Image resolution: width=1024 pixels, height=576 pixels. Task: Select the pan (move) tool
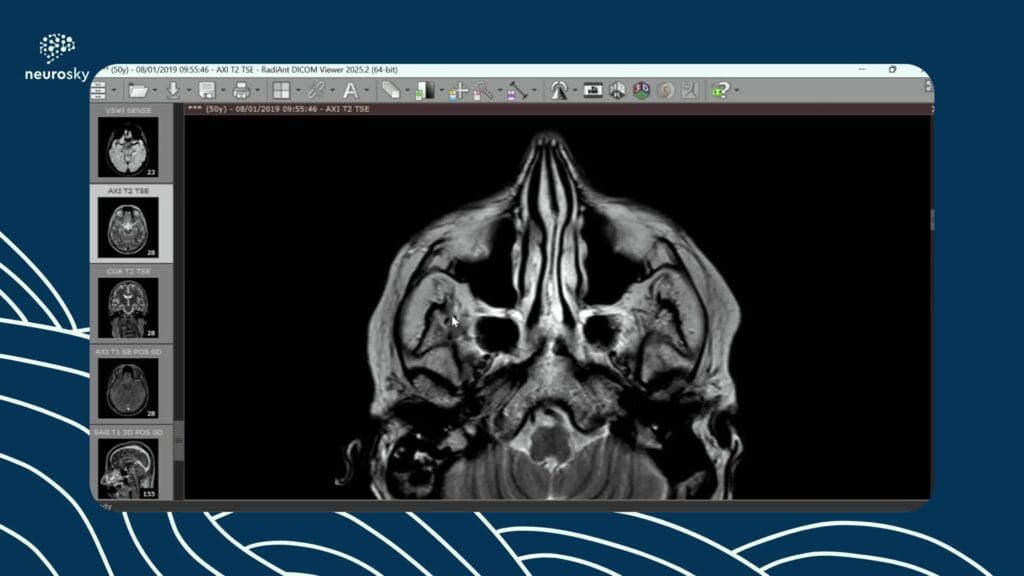point(458,91)
